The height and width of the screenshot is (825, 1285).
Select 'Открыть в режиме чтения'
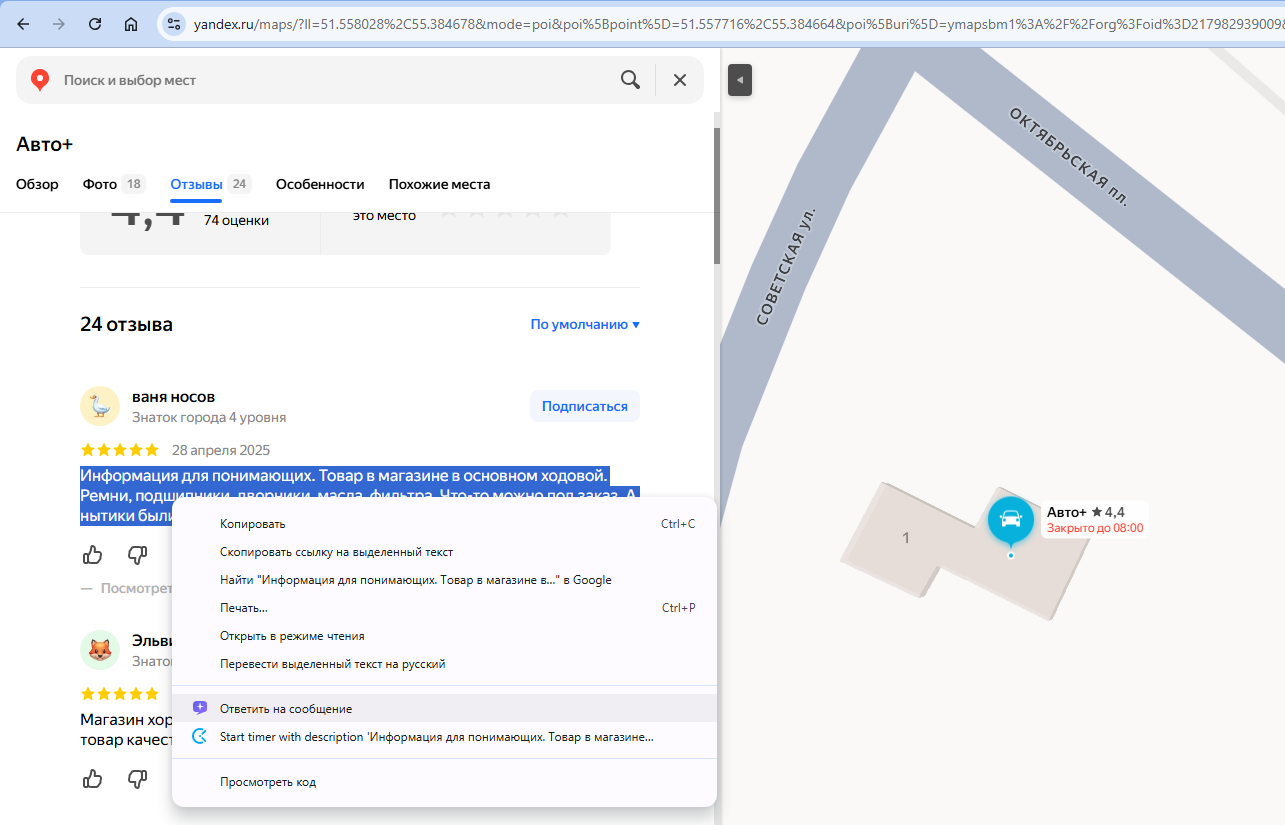pyautogui.click(x=444, y=636)
